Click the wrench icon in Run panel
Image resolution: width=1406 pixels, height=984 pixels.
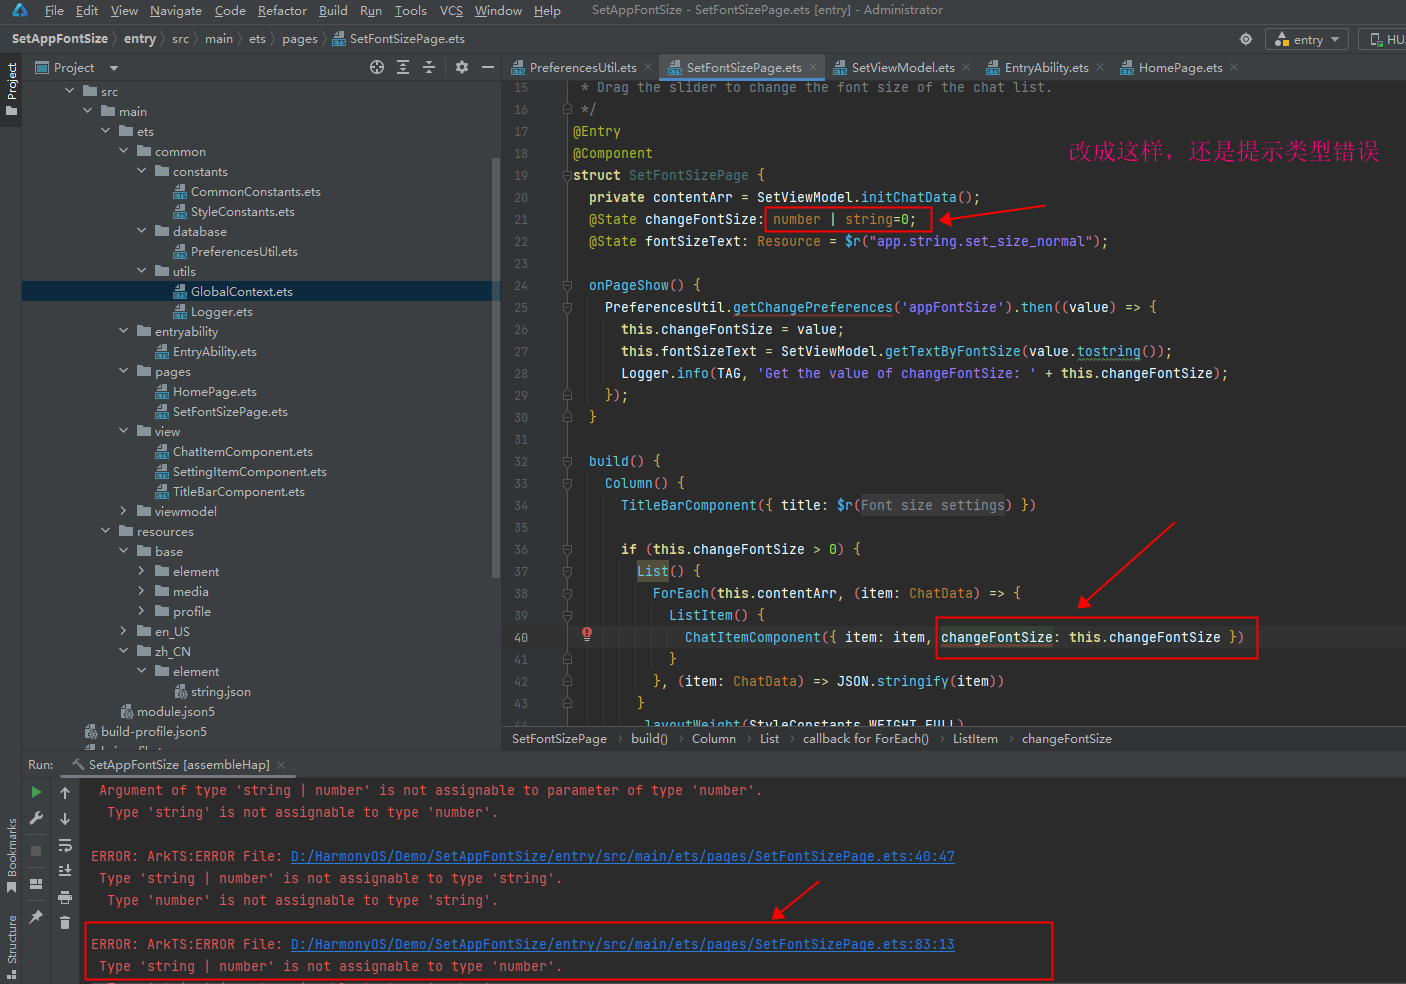[x=37, y=818]
